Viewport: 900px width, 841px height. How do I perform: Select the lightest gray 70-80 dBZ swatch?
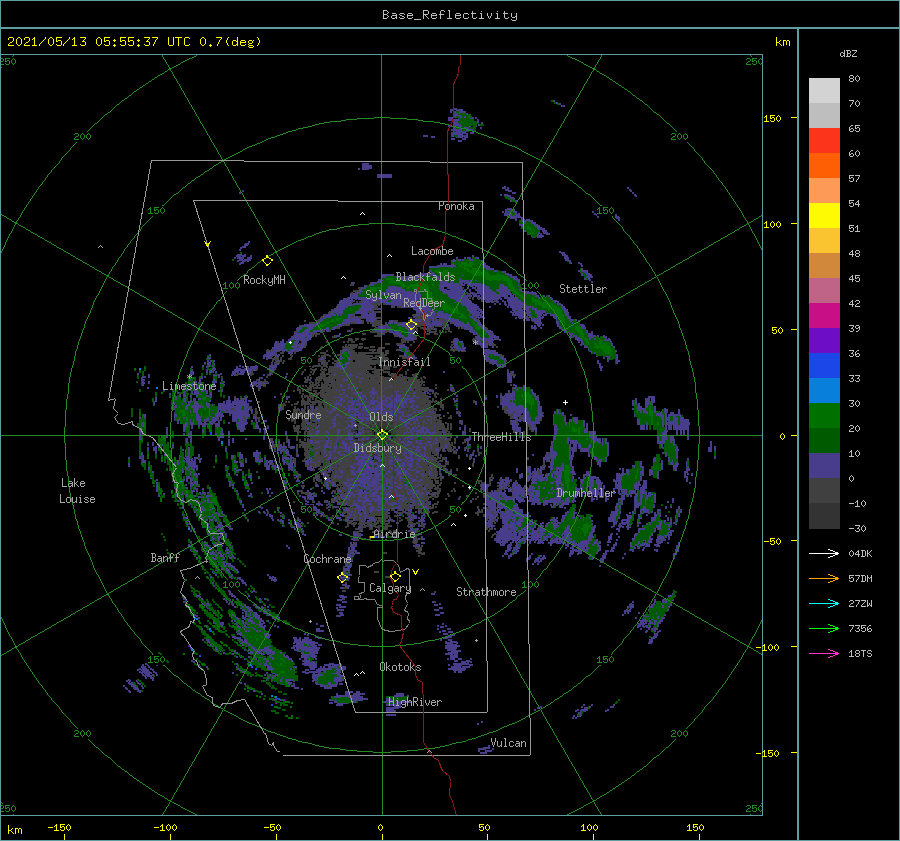point(824,91)
